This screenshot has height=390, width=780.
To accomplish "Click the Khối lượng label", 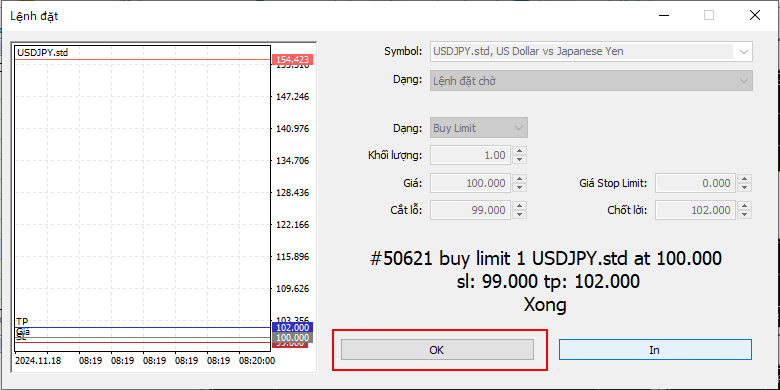I will click(395, 155).
